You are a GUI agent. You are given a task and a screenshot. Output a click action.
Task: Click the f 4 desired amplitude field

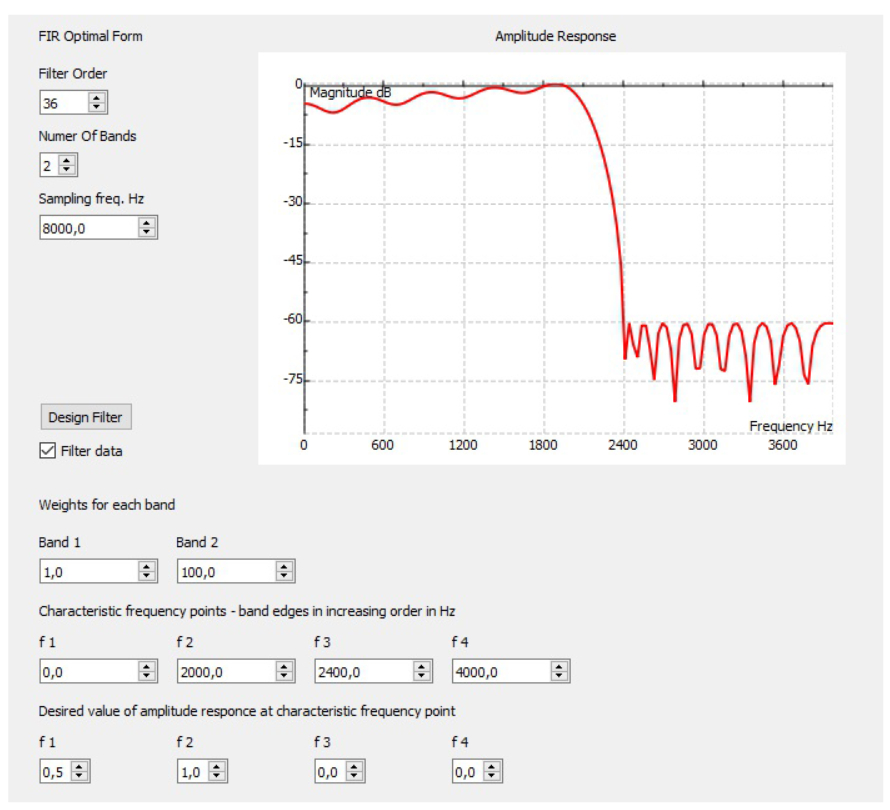coord(467,772)
